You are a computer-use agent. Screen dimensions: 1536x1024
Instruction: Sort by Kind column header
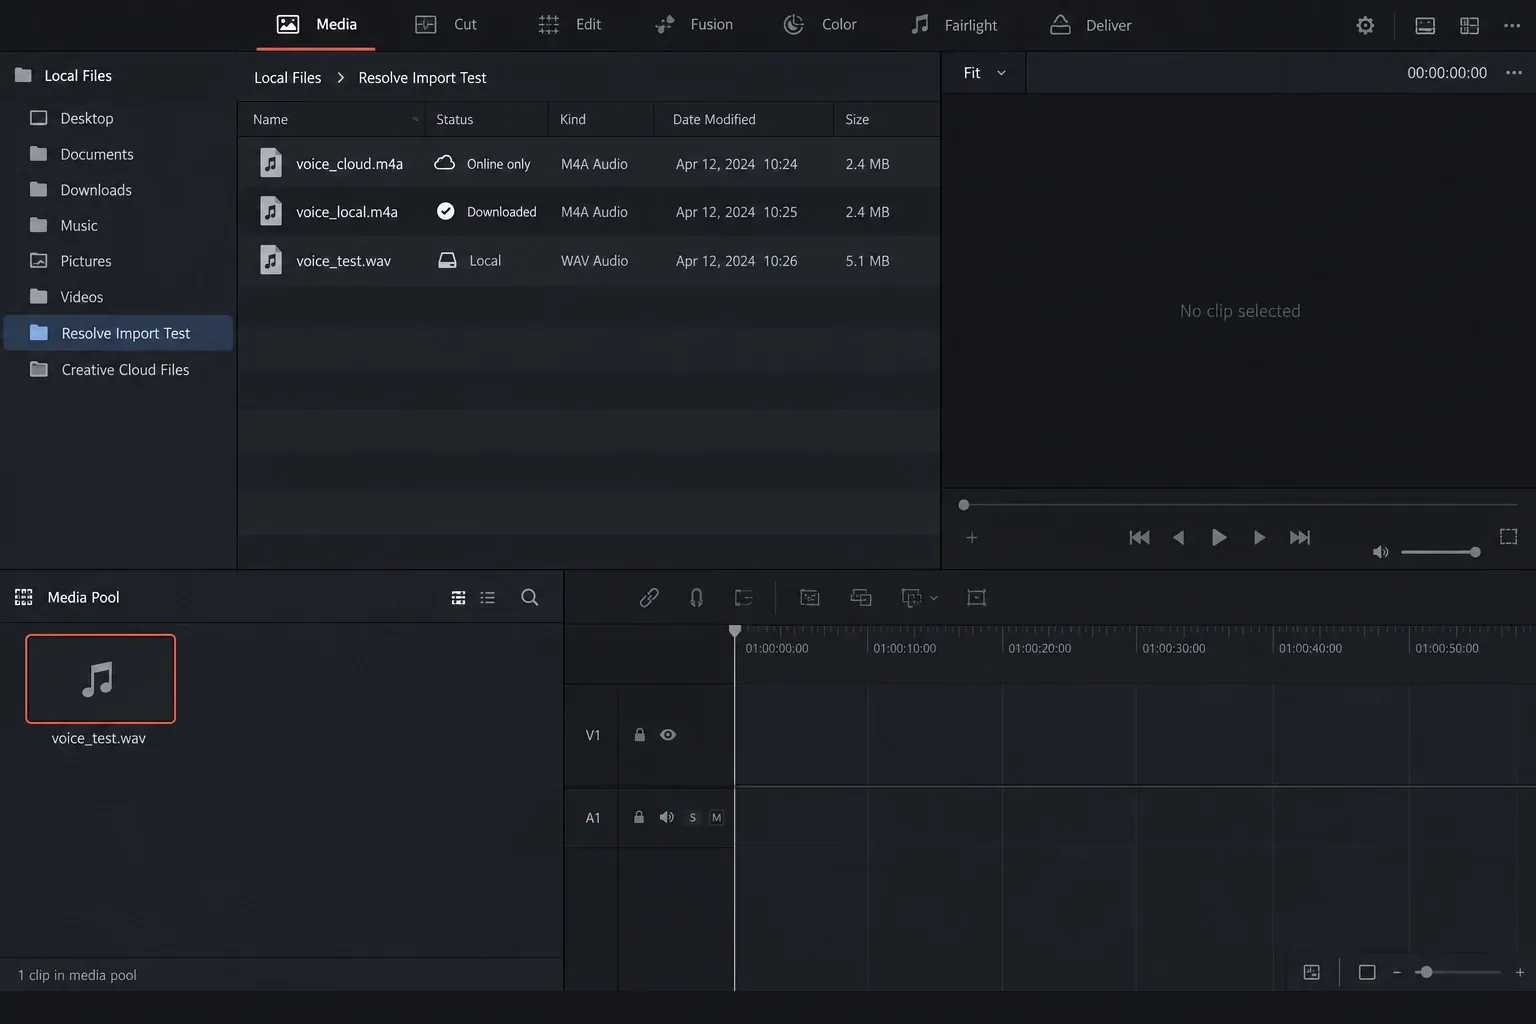pyautogui.click(x=601, y=119)
